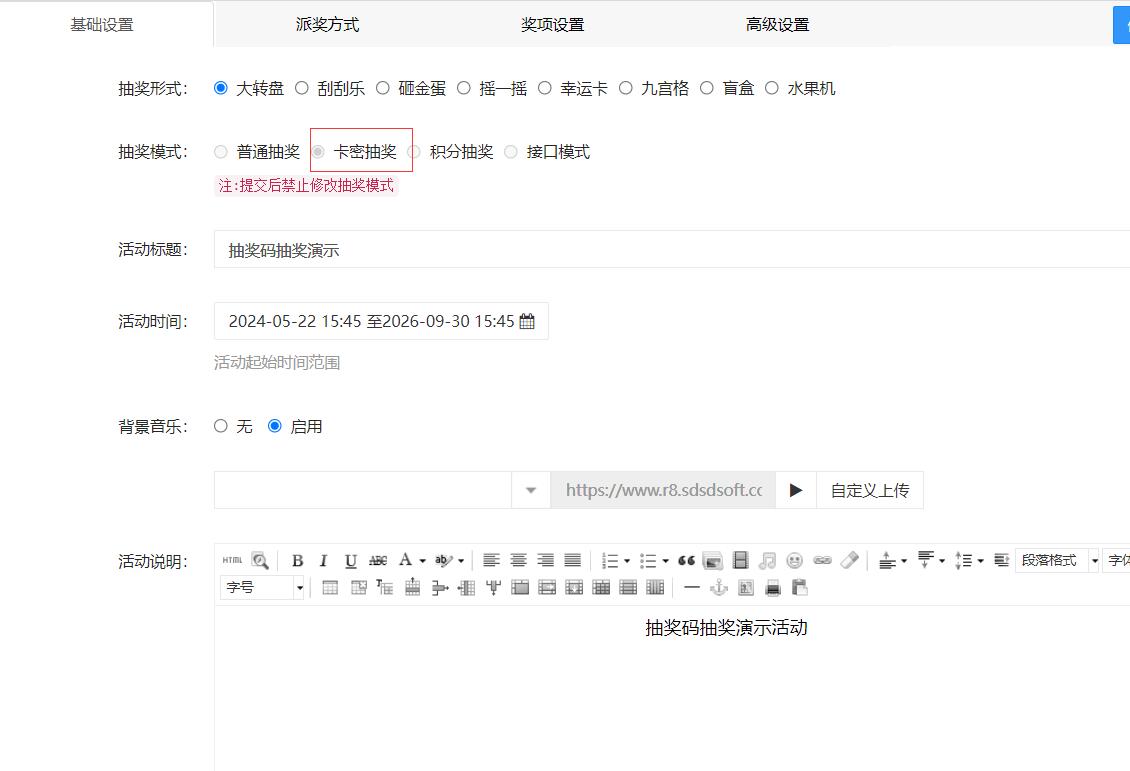The image size is (1130, 771).
Task: Justify text in the editor
Action: [572, 560]
